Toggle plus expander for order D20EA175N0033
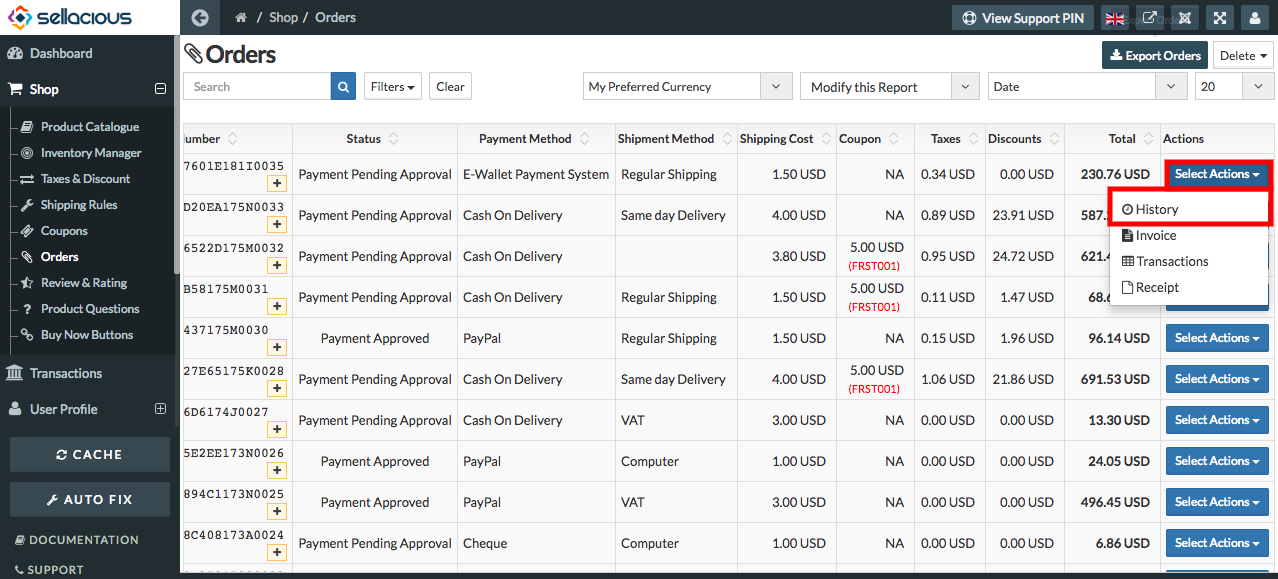The height and width of the screenshot is (579, 1278). (277, 225)
